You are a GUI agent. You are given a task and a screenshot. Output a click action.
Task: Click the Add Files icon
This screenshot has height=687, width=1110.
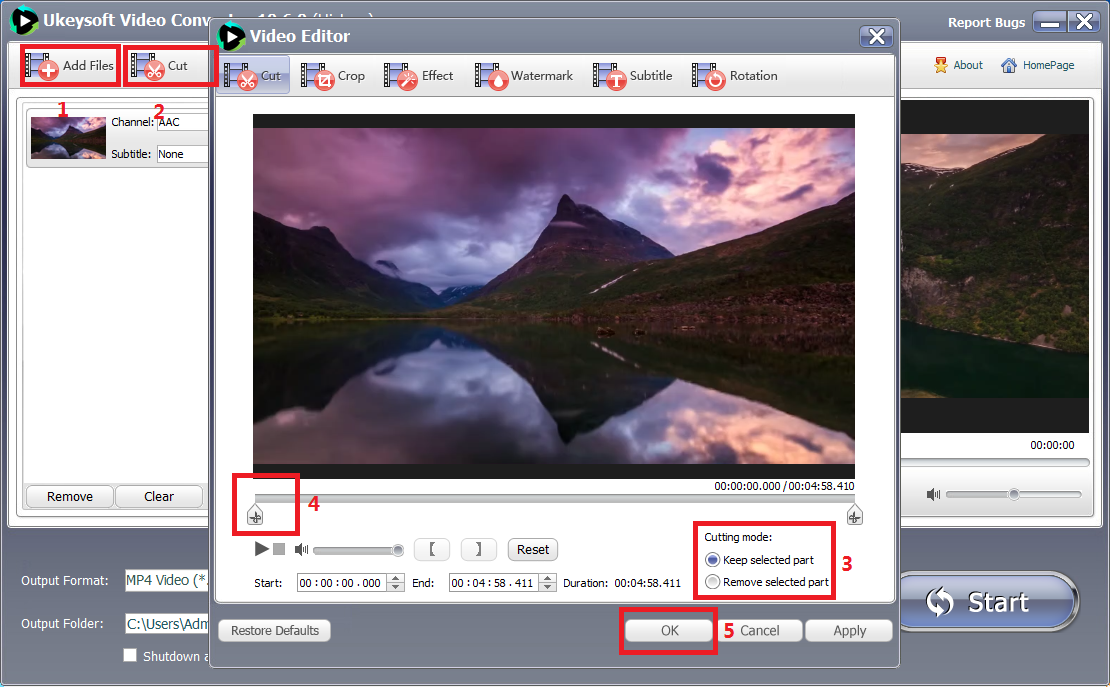(x=43, y=67)
